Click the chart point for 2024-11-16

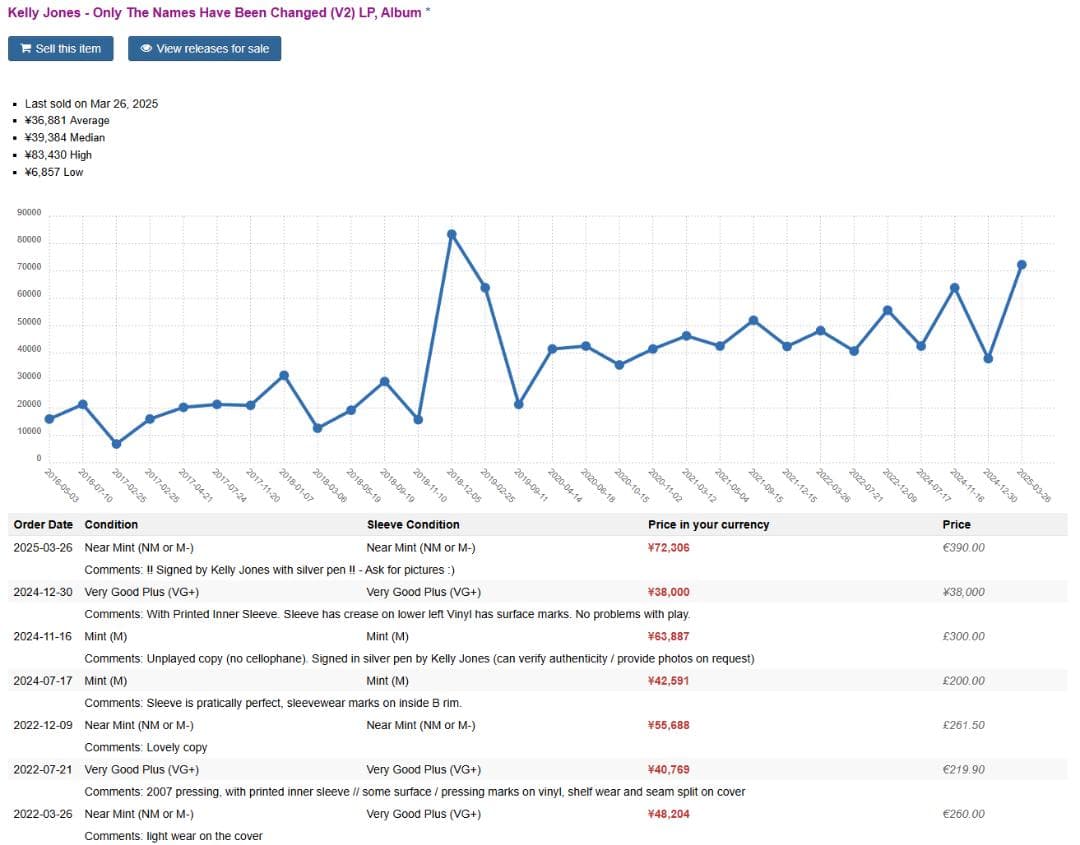(x=954, y=288)
